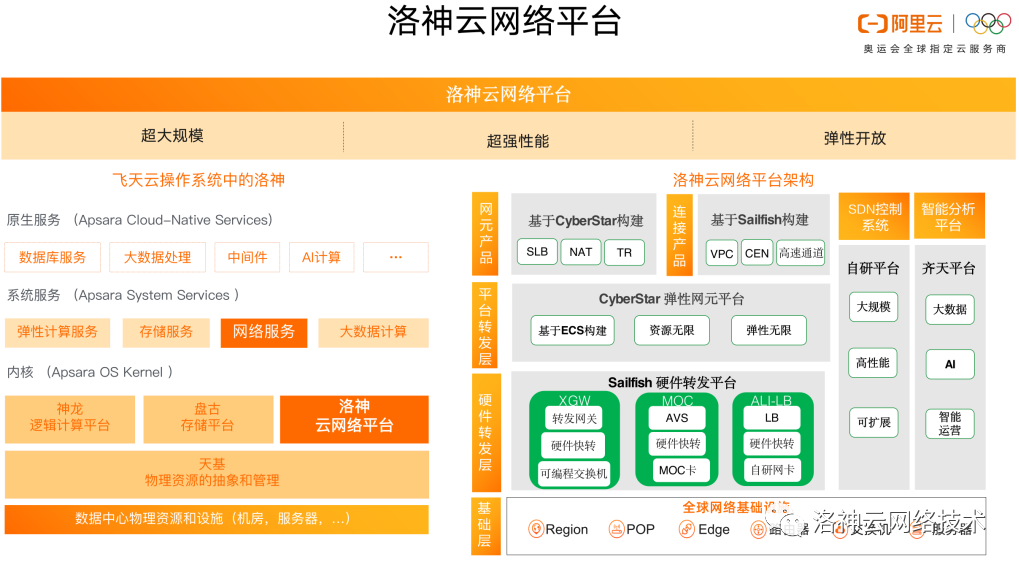Select the 大数据处理 box
The width and height of the screenshot is (1019, 566).
(x=157, y=257)
